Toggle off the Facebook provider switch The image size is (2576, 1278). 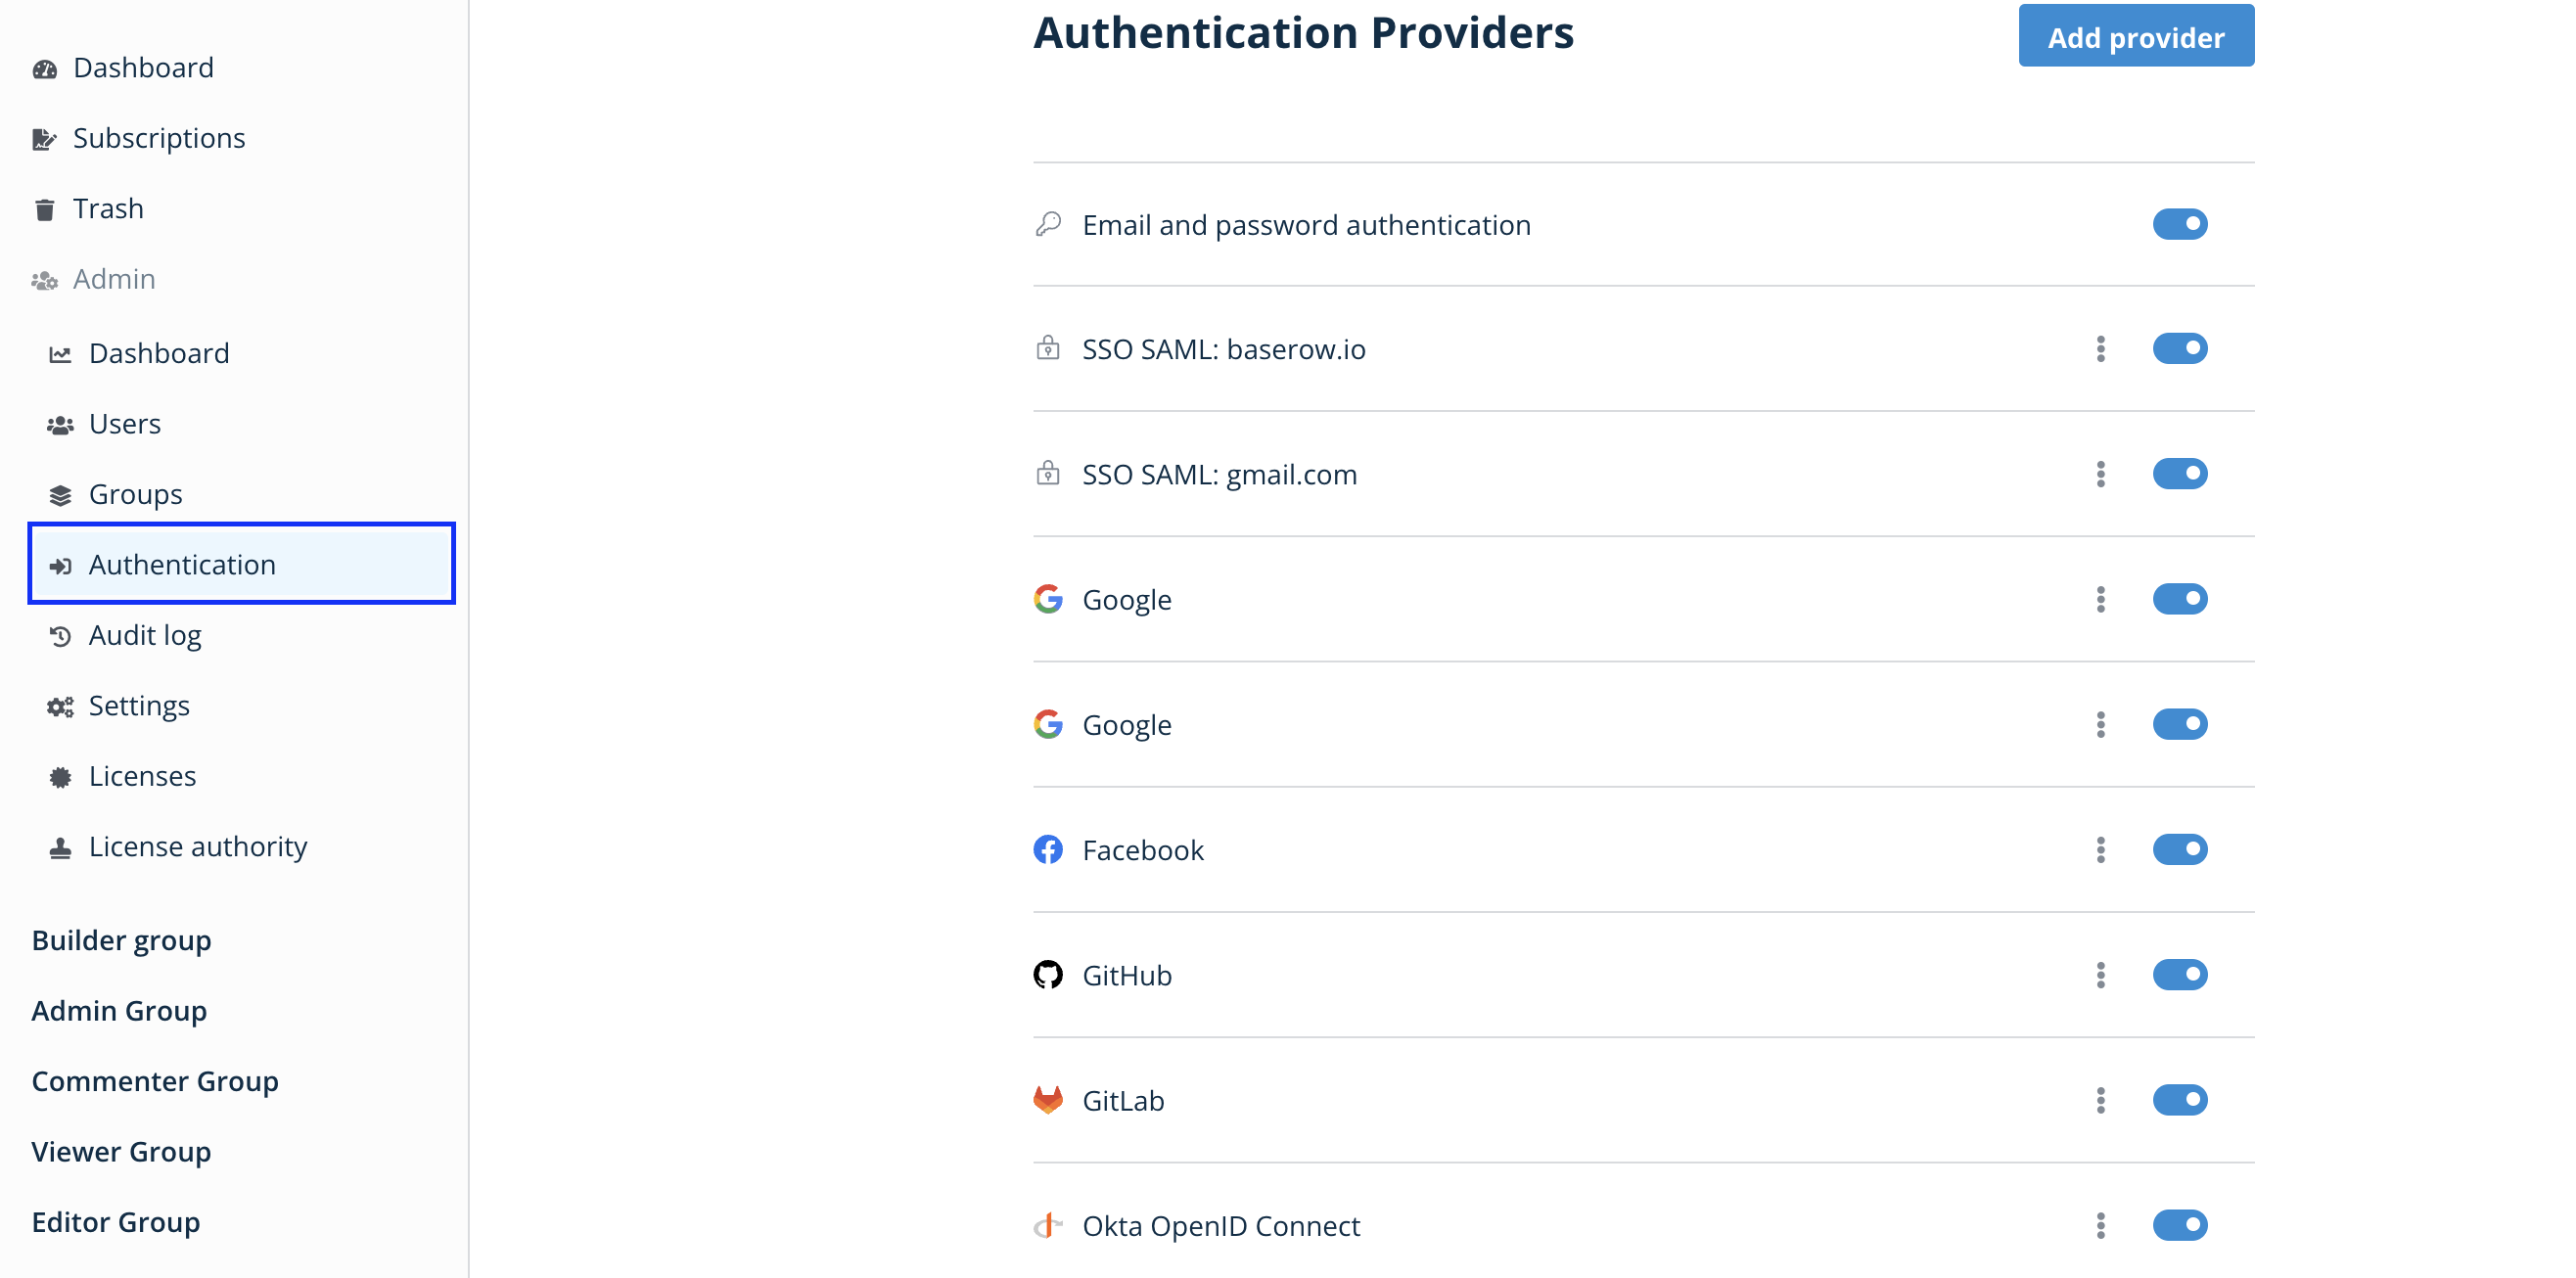point(2179,849)
